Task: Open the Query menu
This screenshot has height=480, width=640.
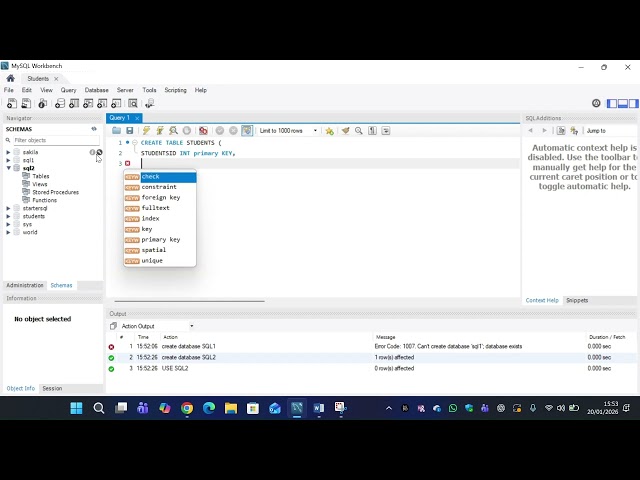Action: pyautogui.click(x=69, y=90)
